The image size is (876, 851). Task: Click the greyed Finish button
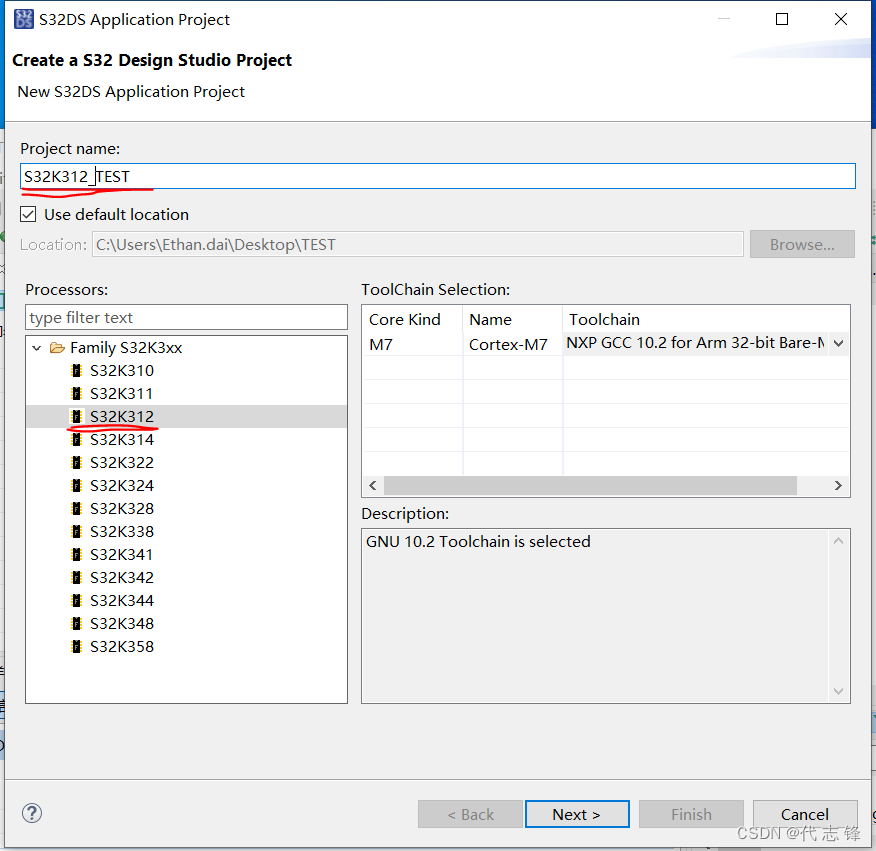coord(691,814)
